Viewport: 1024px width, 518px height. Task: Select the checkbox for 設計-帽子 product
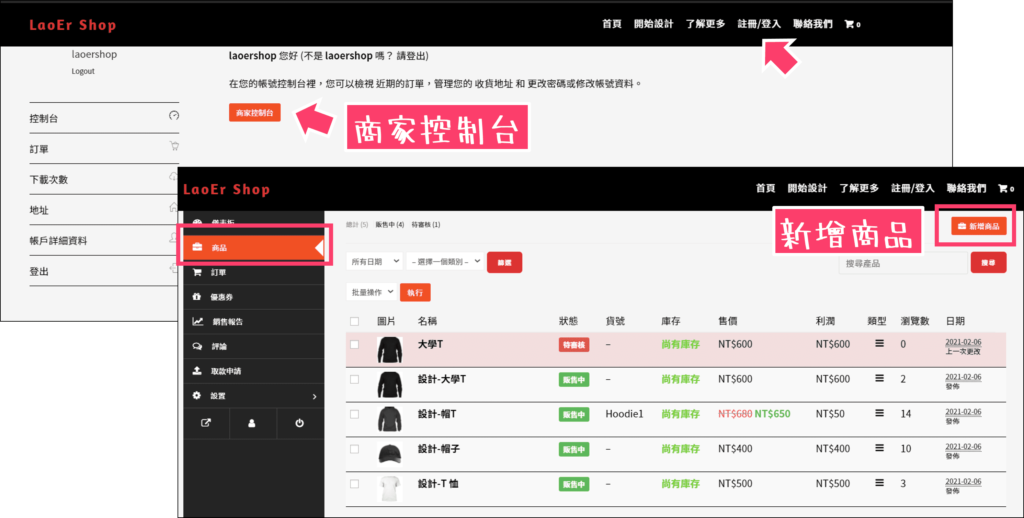pyautogui.click(x=354, y=449)
